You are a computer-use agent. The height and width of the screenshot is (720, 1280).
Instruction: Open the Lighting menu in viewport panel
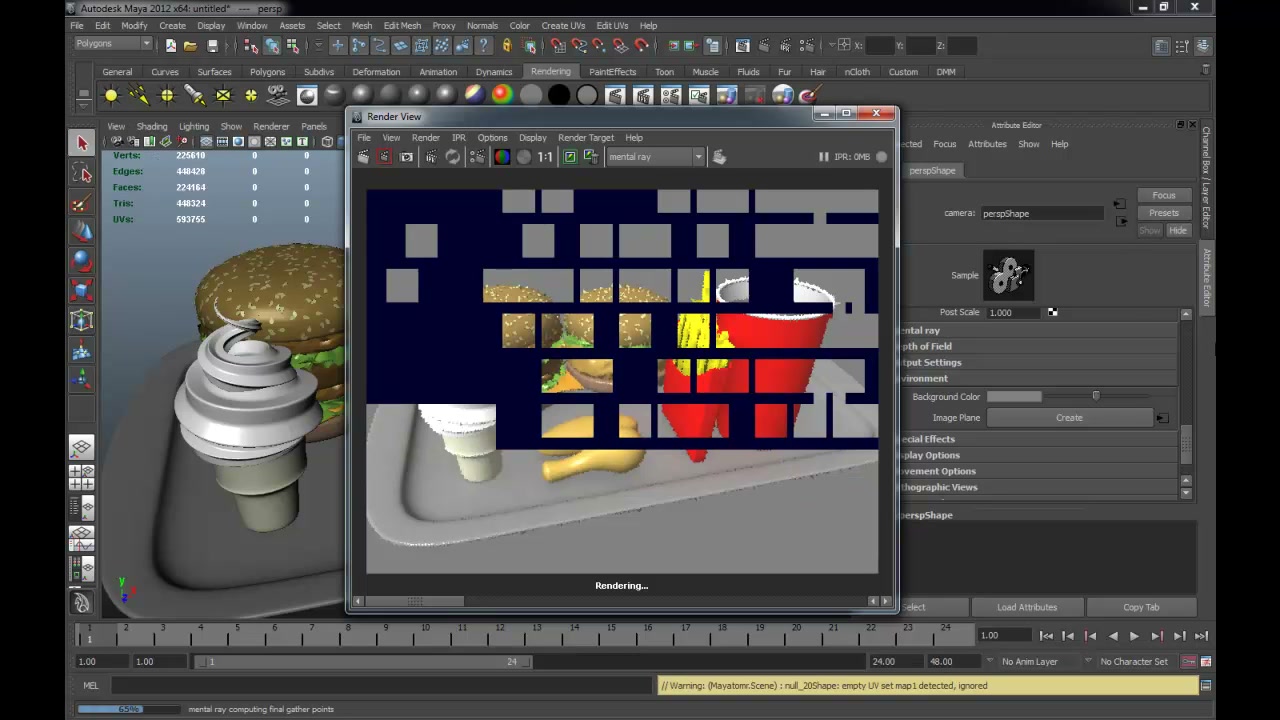(x=194, y=127)
